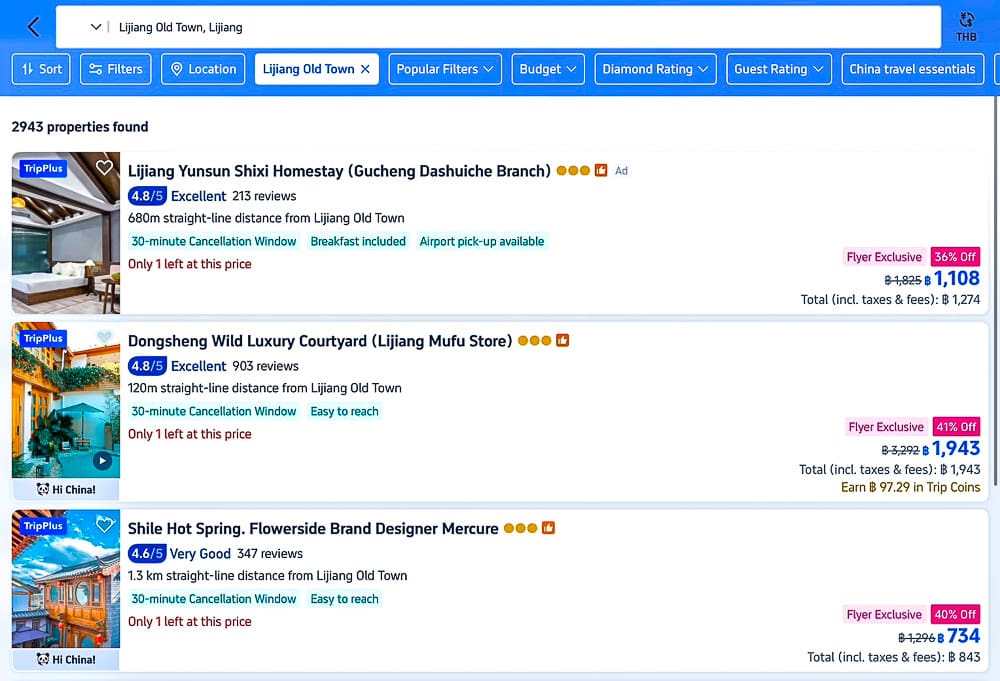Open the Guest Rating dropdown
1000x681 pixels.
pos(779,69)
